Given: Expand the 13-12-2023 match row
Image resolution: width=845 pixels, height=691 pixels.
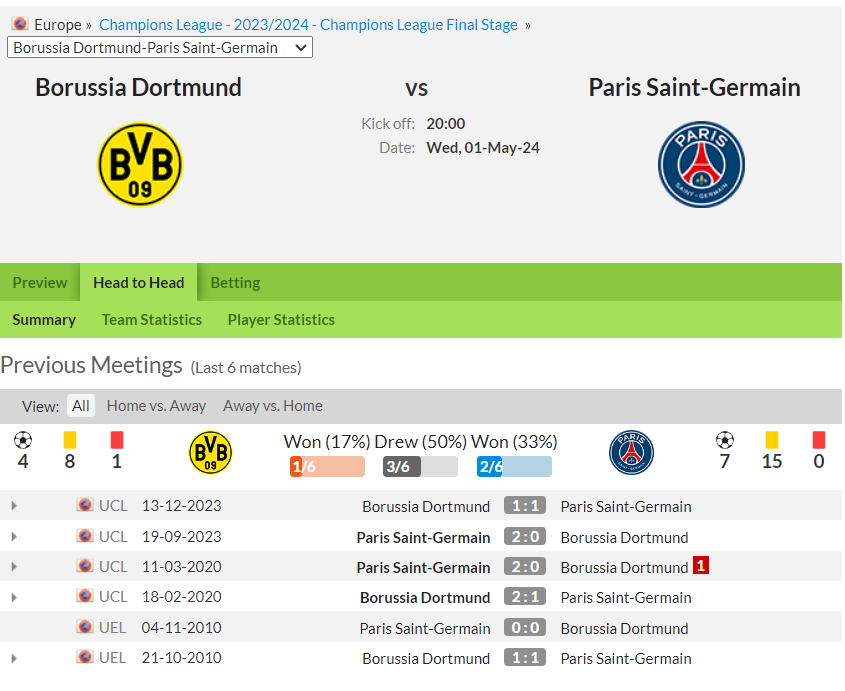Looking at the screenshot, I should [x=14, y=506].
